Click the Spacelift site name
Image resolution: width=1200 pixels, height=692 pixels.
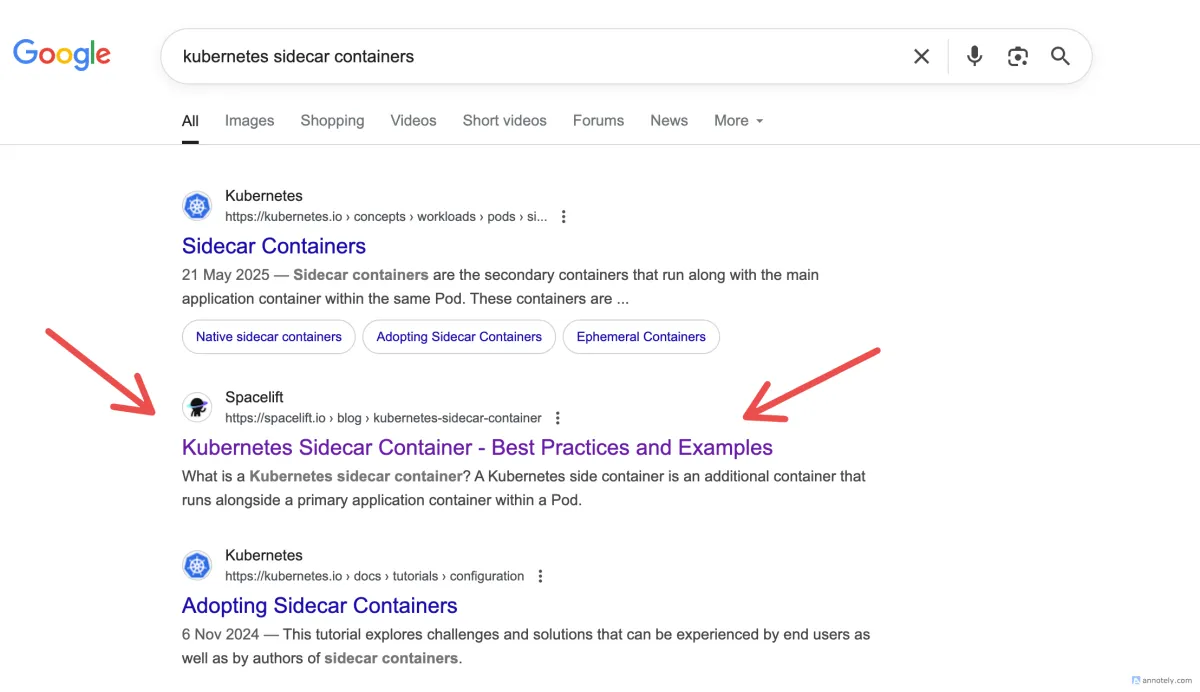click(x=254, y=397)
